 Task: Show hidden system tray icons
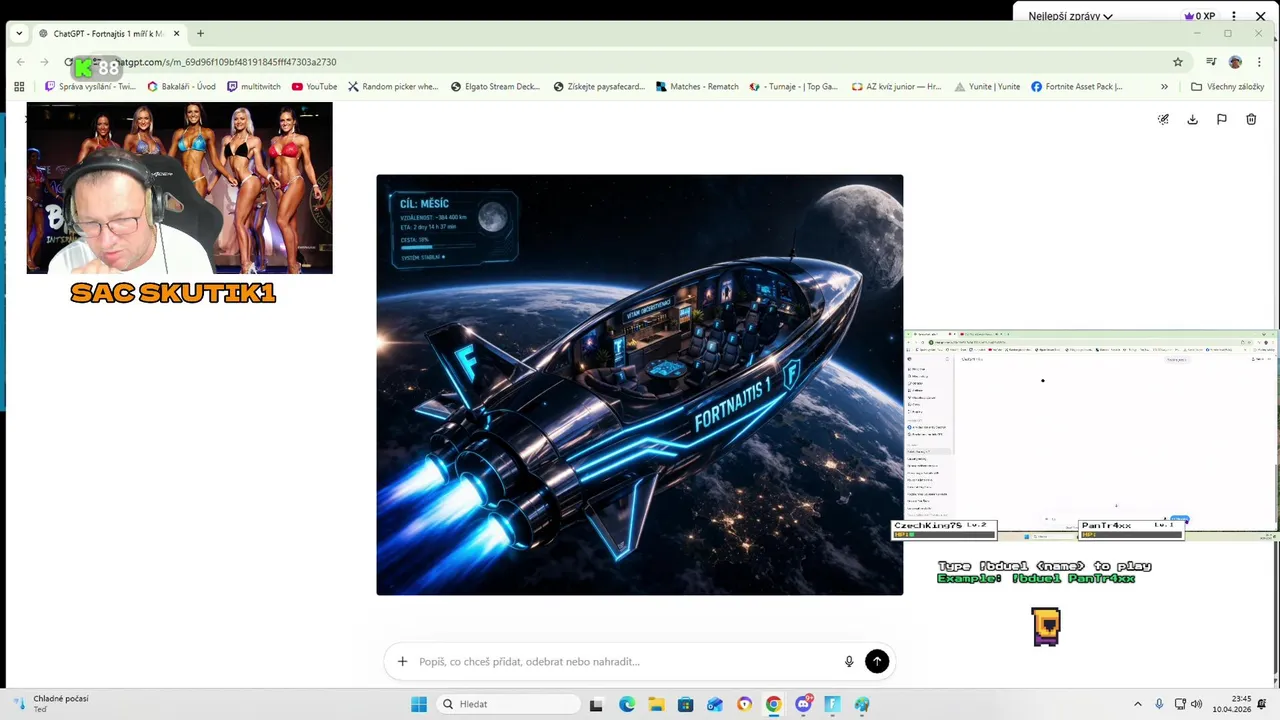tap(1137, 704)
